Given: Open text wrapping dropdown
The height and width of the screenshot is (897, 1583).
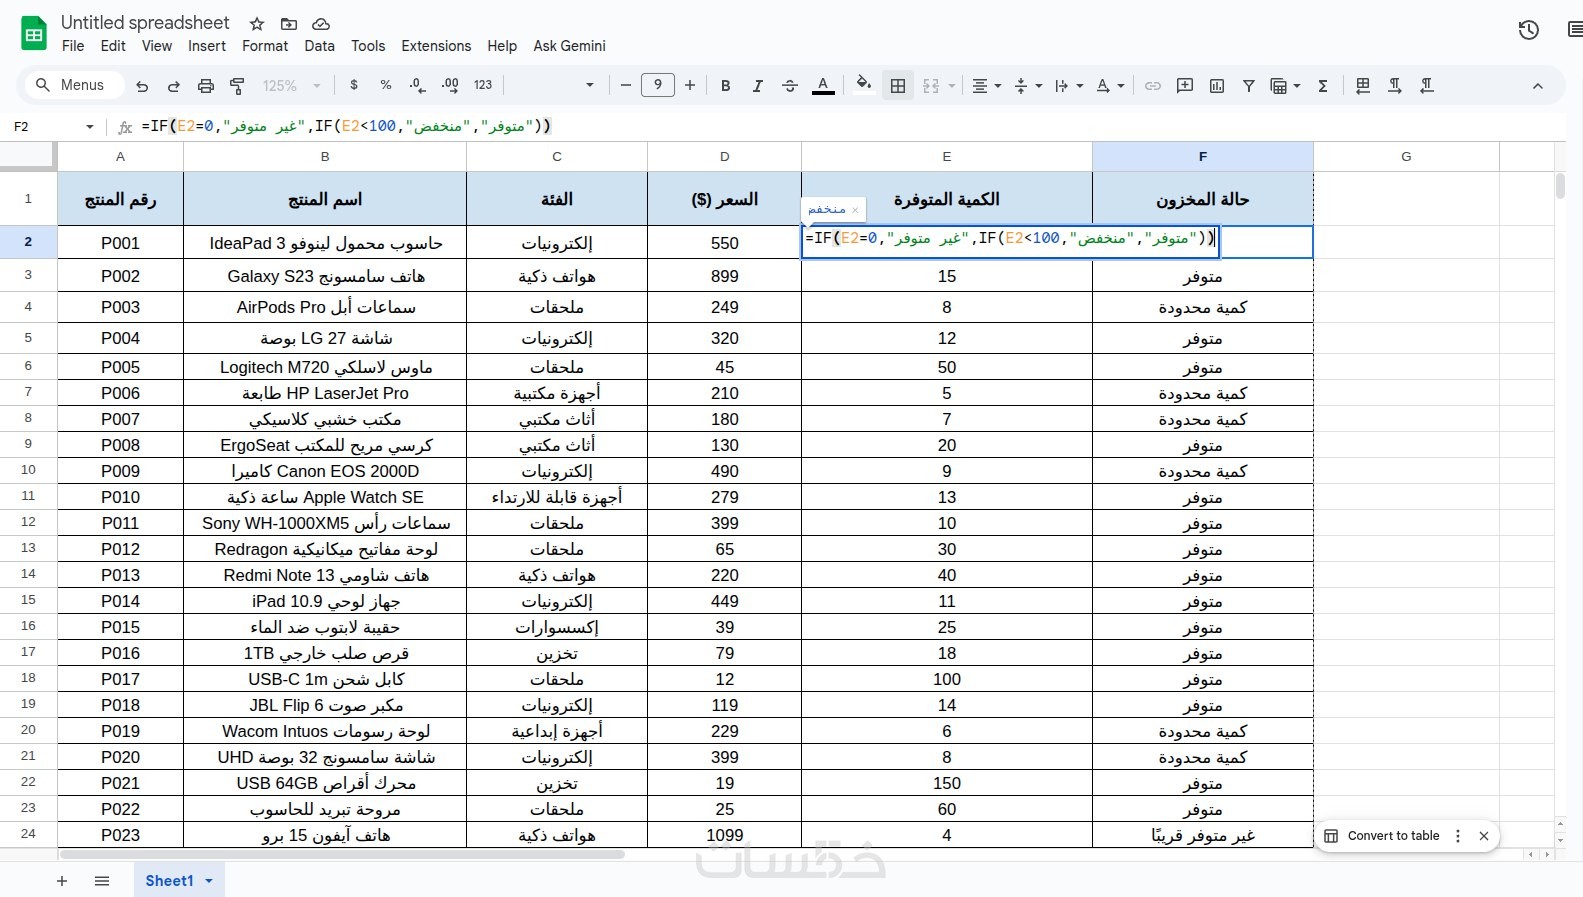Looking at the screenshot, I should tap(1069, 86).
